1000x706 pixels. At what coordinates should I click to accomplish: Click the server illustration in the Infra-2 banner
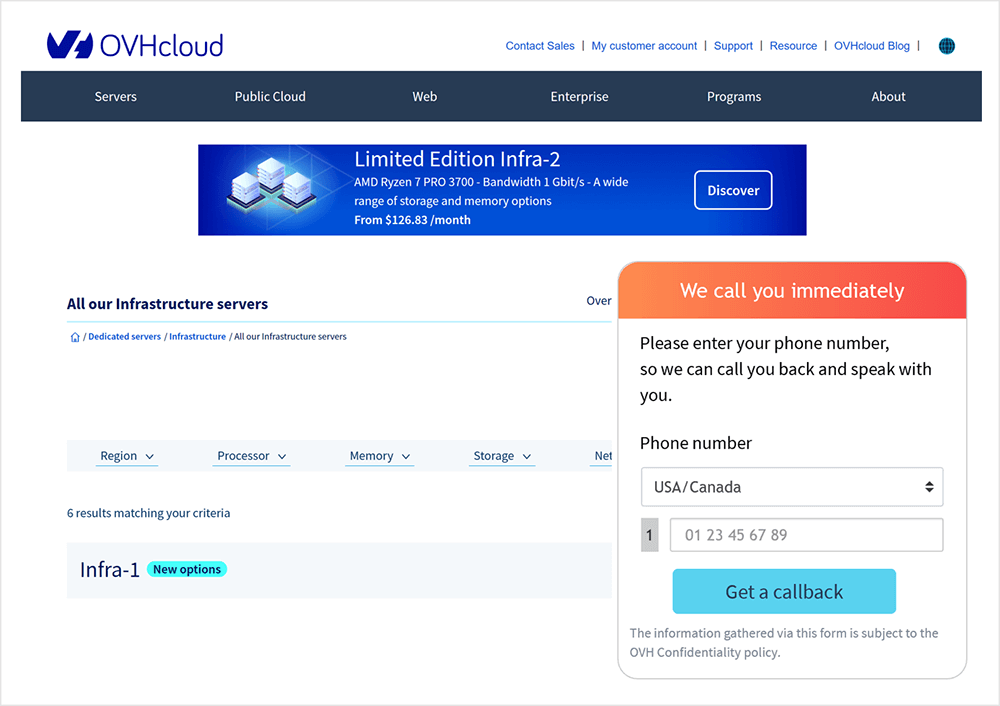coord(270,189)
